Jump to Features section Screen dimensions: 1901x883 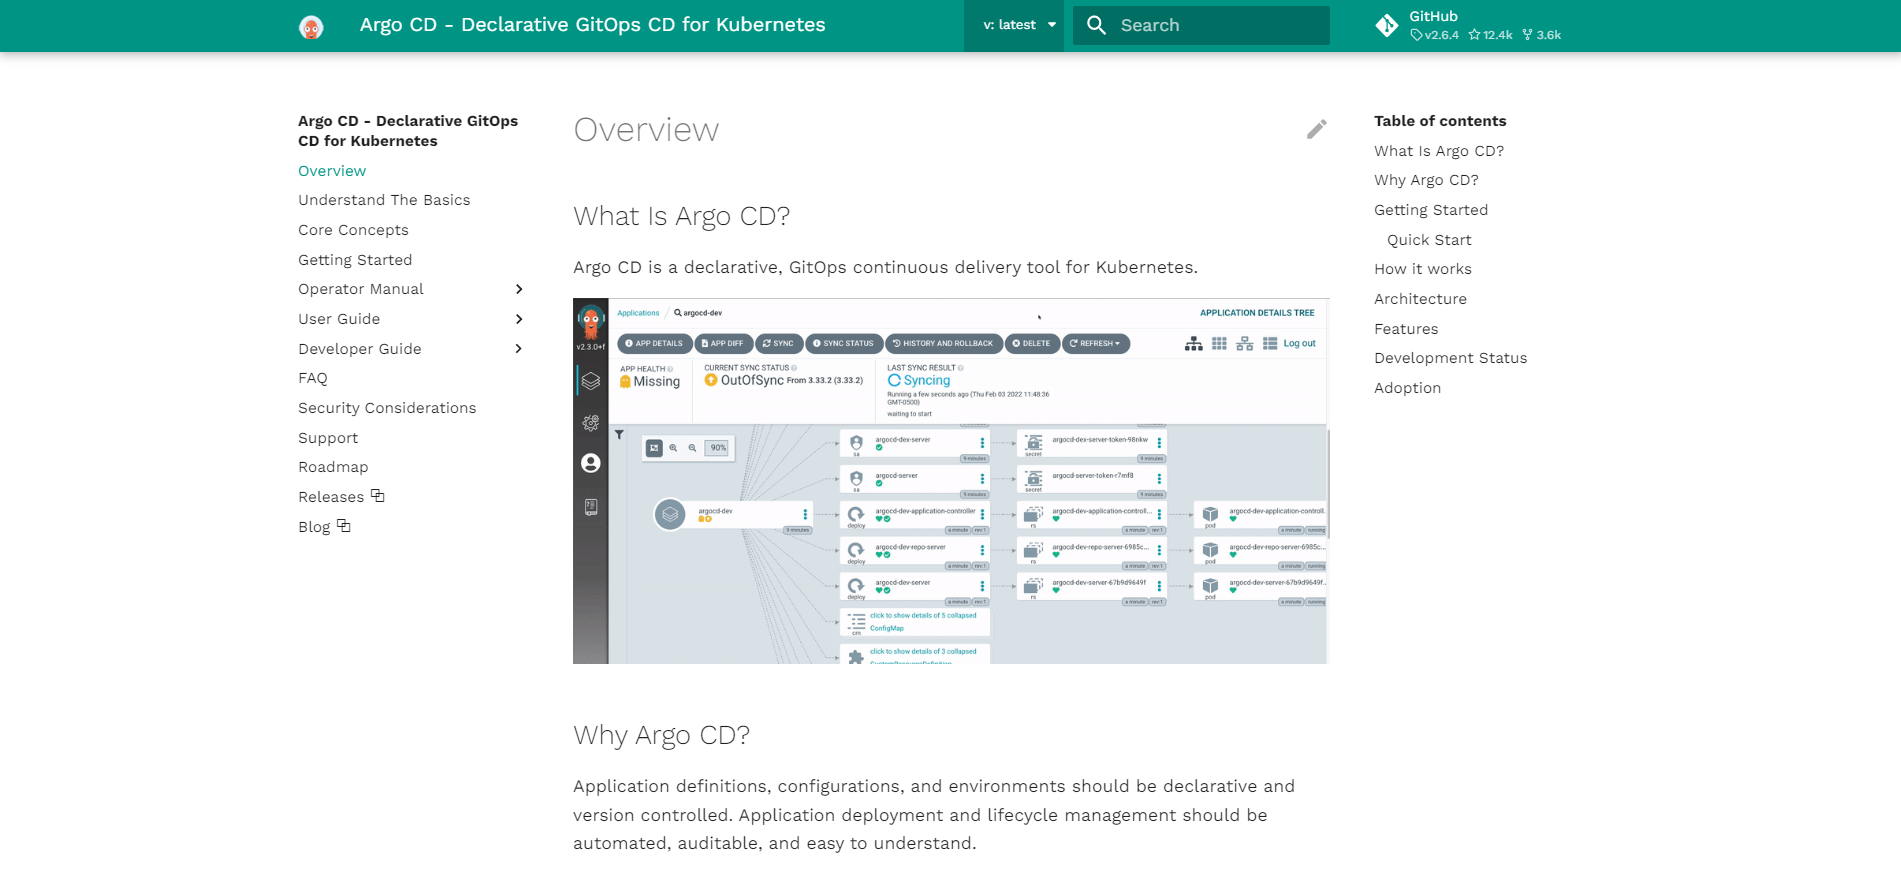click(1406, 329)
